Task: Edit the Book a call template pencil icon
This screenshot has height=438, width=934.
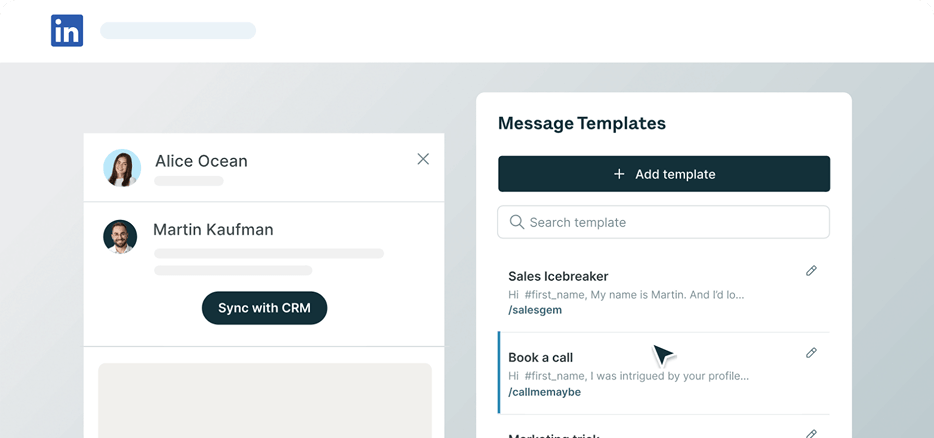Action: (x=811, y=353)
